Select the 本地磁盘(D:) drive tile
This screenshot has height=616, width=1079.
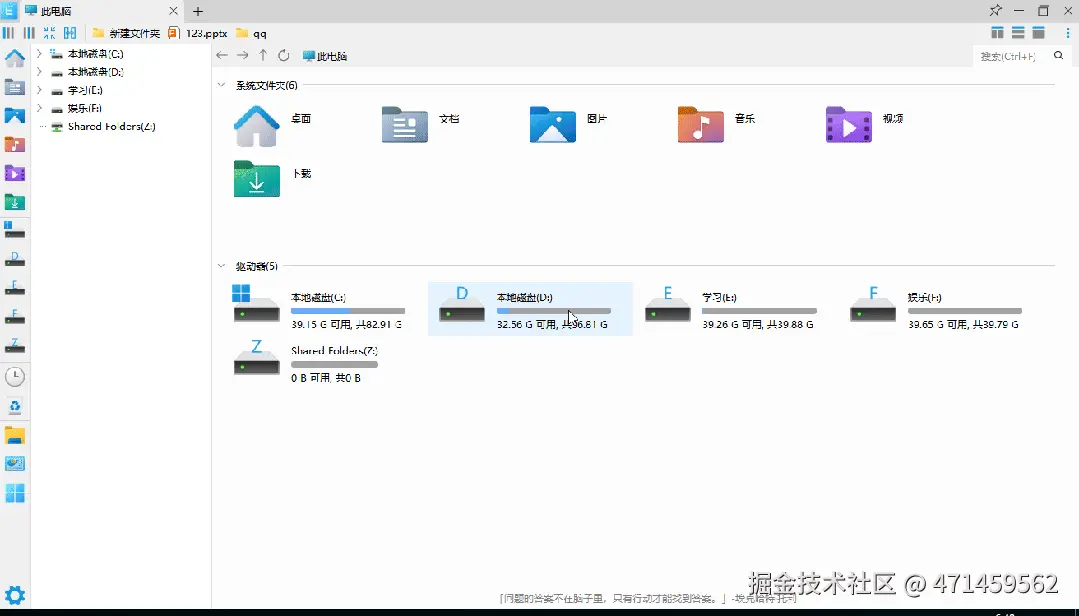[x=530, y=308]
